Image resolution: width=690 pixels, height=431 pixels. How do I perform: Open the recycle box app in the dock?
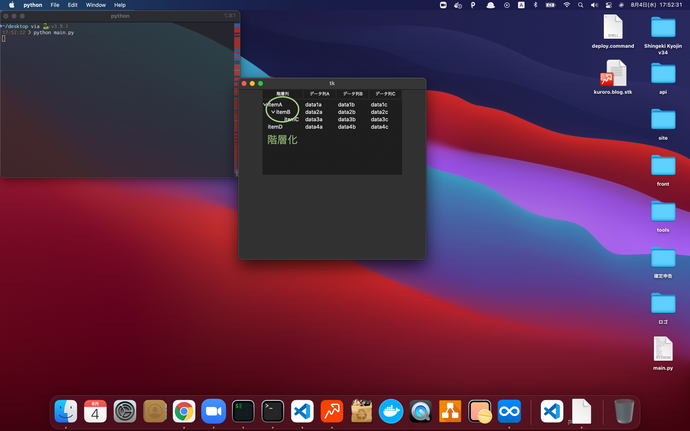(361, 411)
